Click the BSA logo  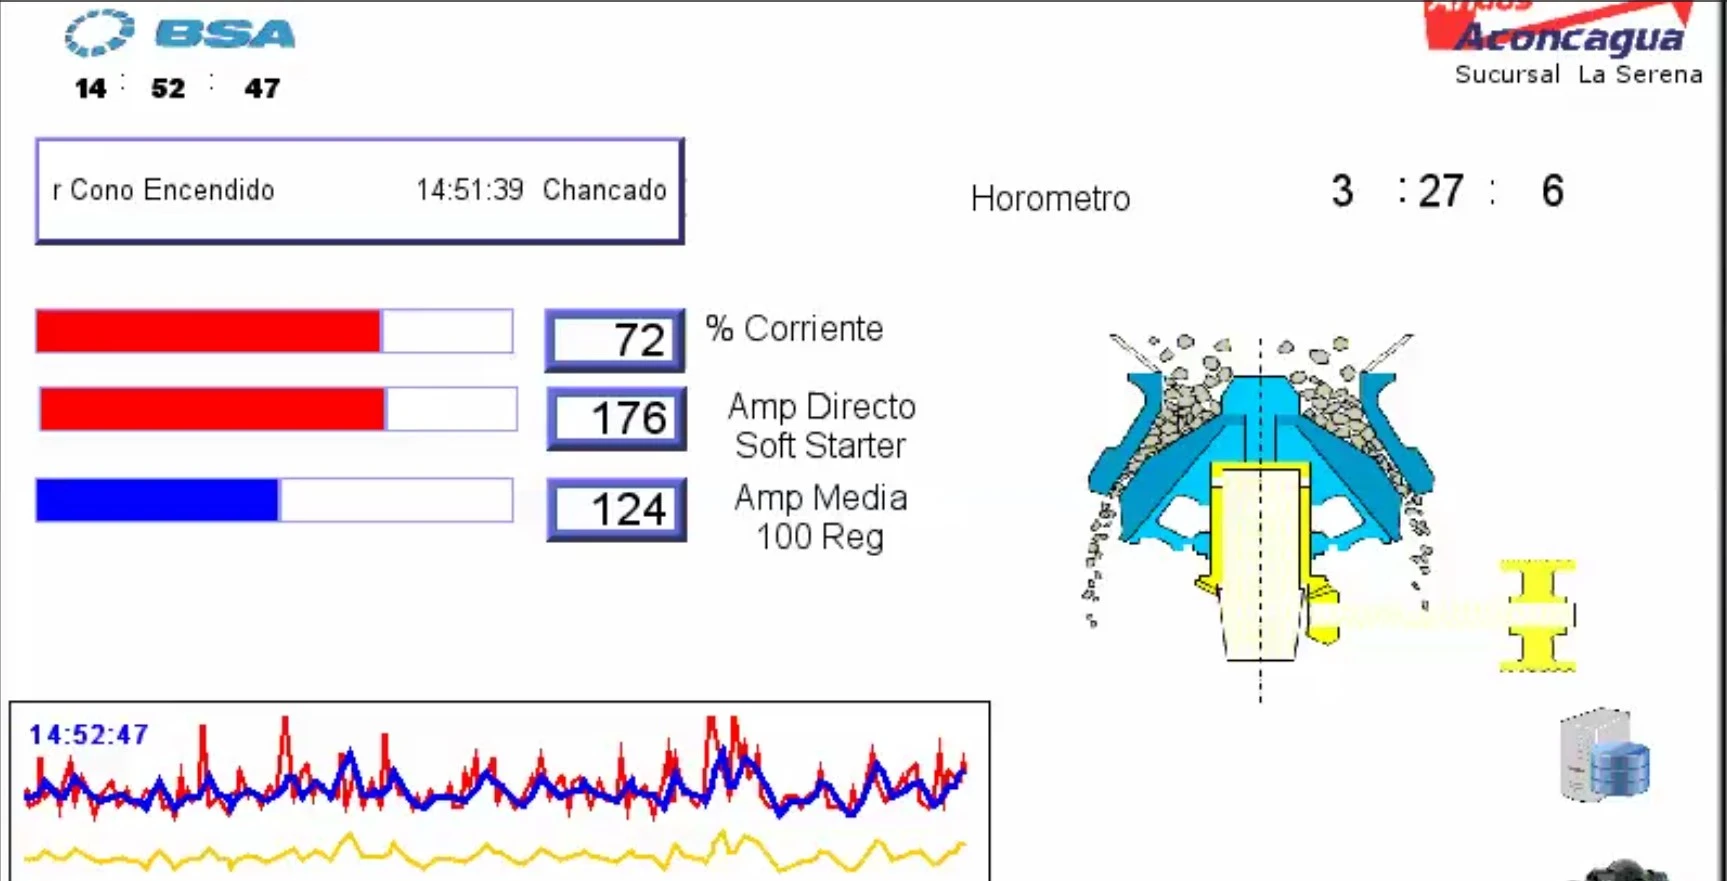pyautogui.click(x=182, y=34)
